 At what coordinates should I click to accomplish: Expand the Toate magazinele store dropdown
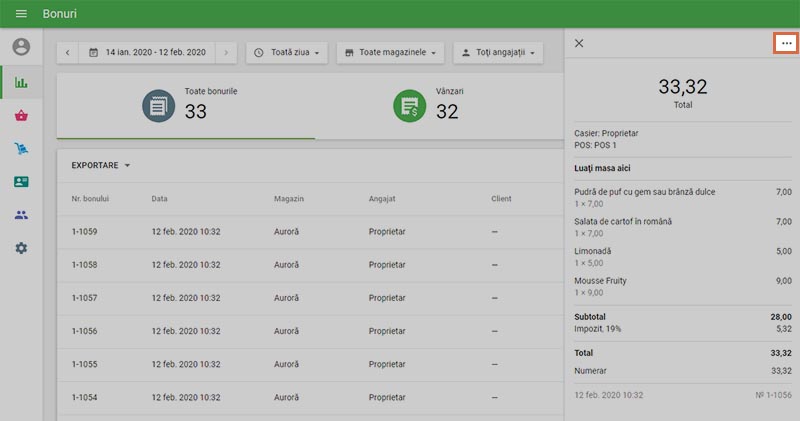[390, 53]
